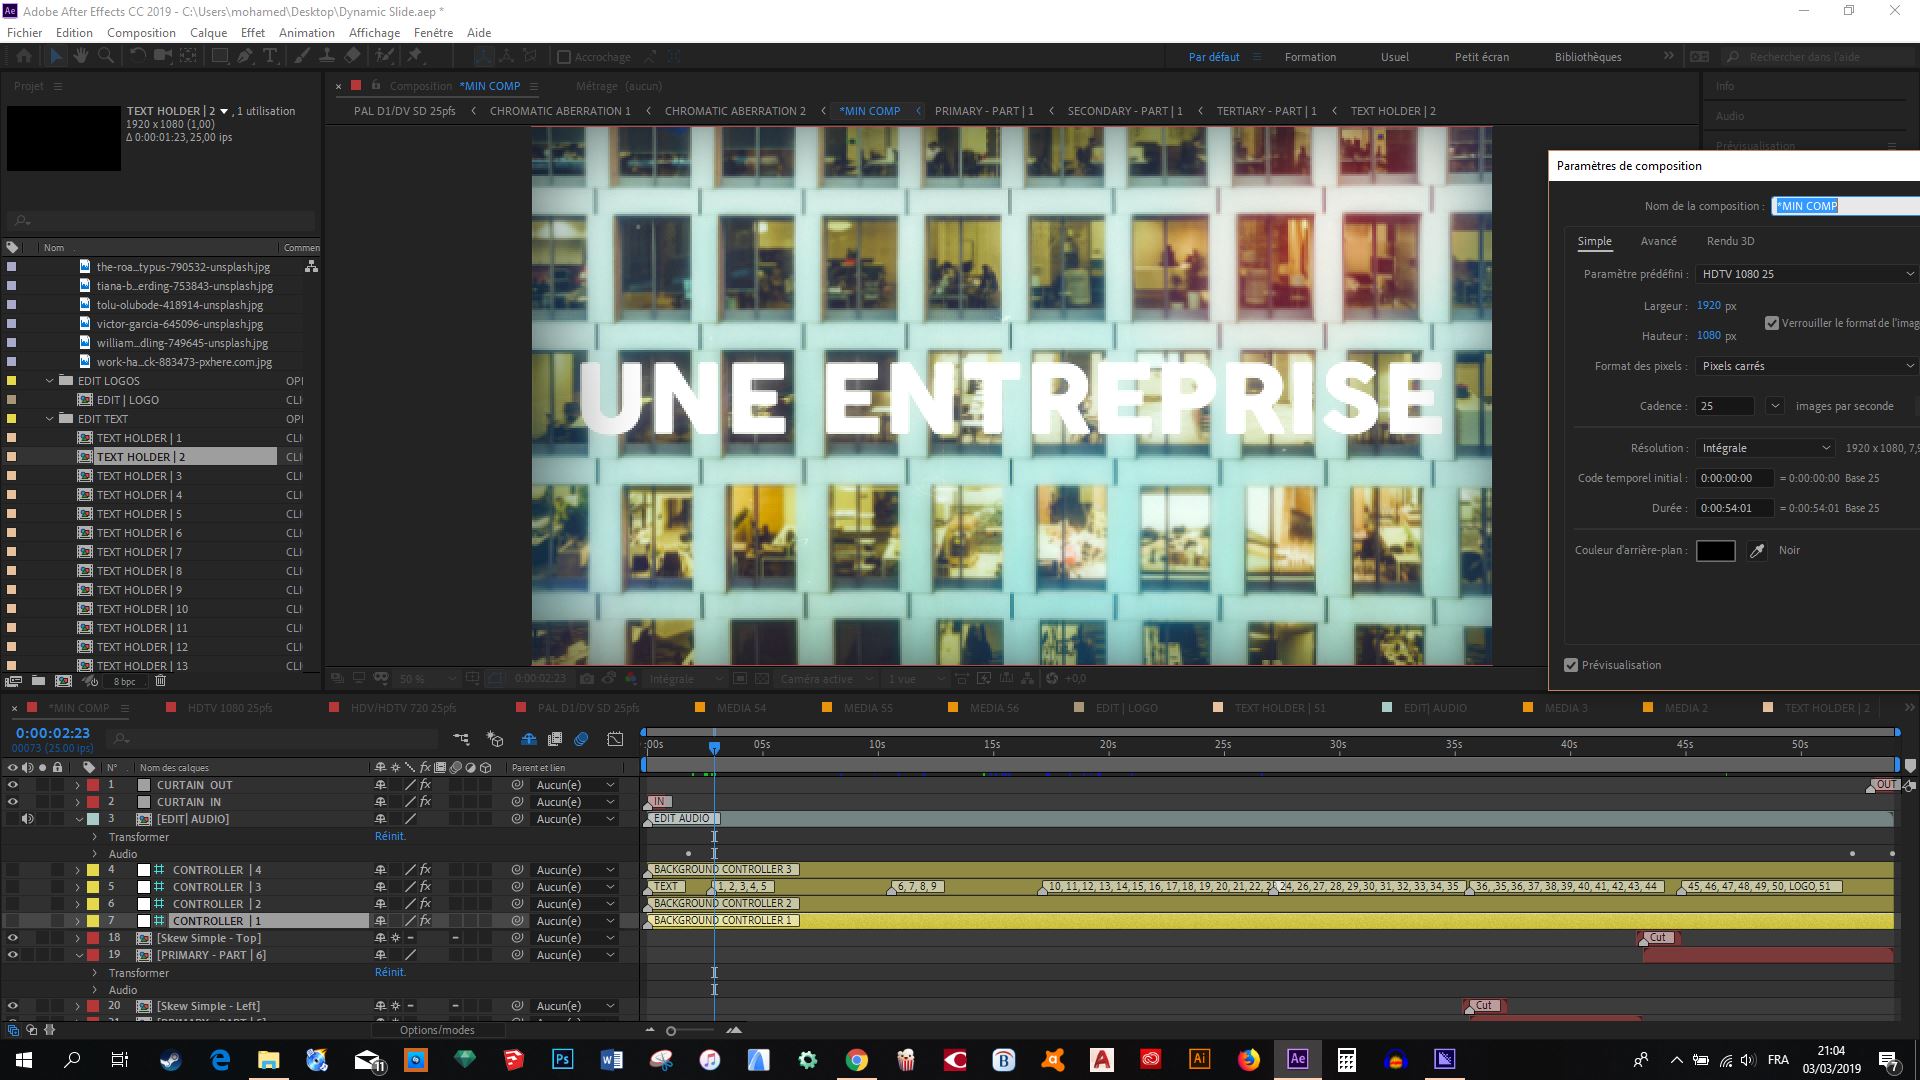Collapse the [EDIT| AUDIO] layer properties
Viewport: 1920px width, 1080px height.
pyautogui.click(x=78, y=819)
